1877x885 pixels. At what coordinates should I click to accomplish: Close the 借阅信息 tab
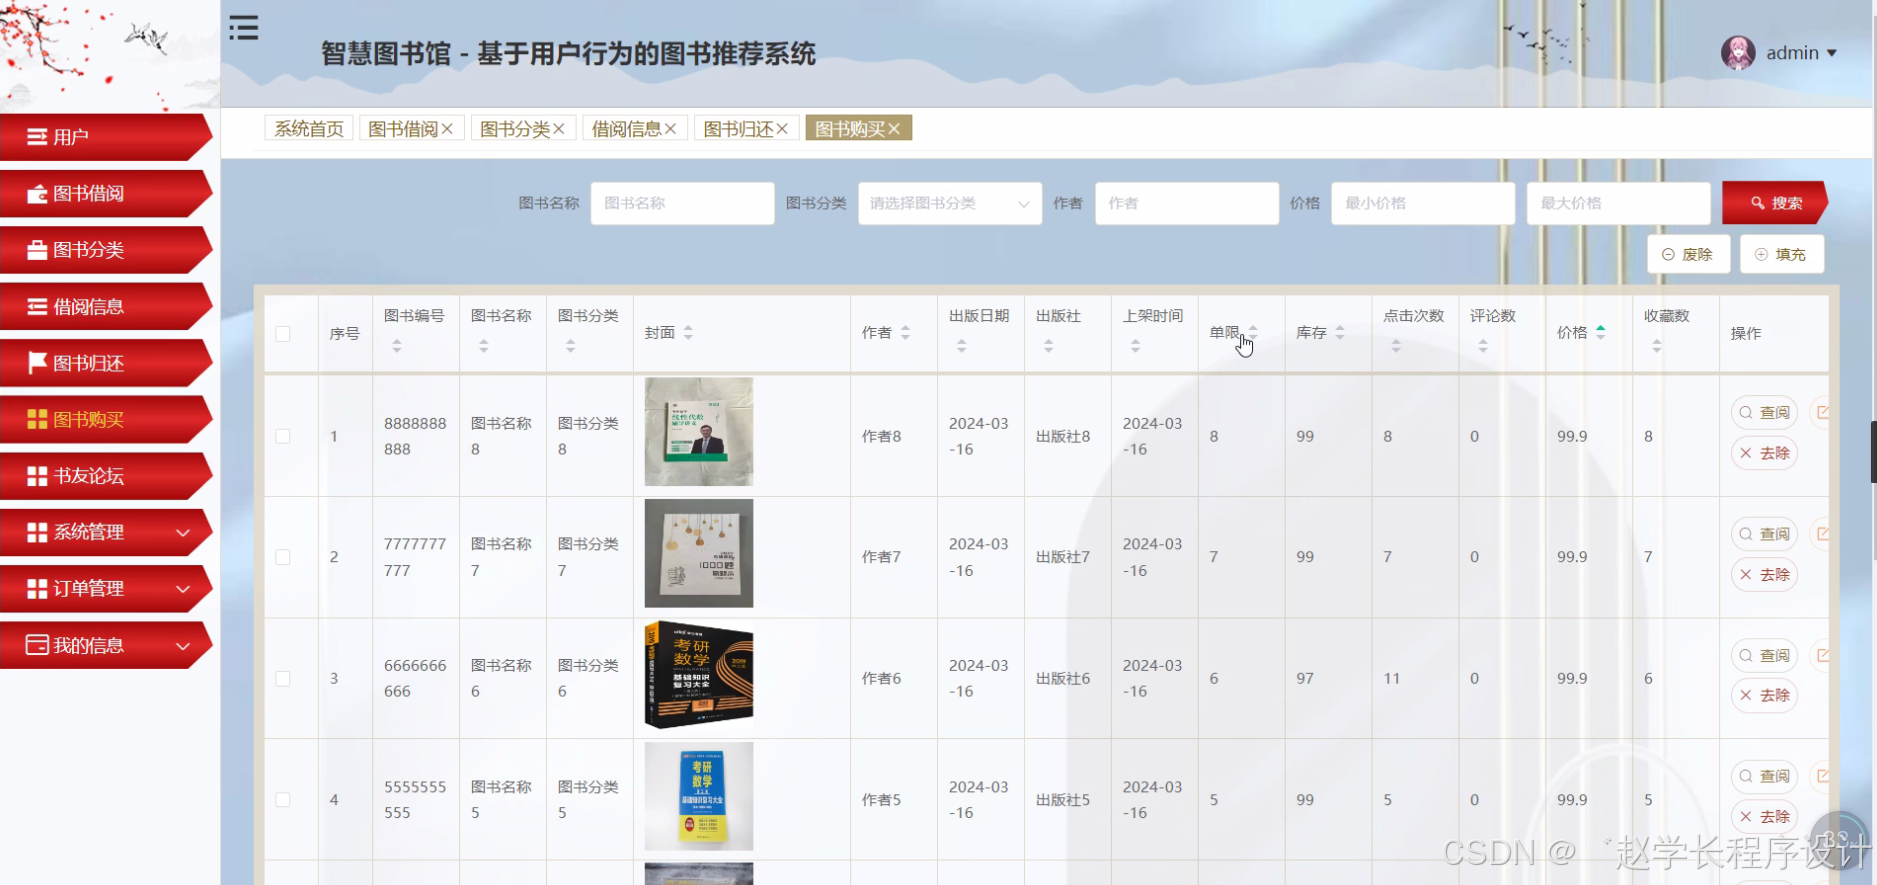[x=671, y=129]
